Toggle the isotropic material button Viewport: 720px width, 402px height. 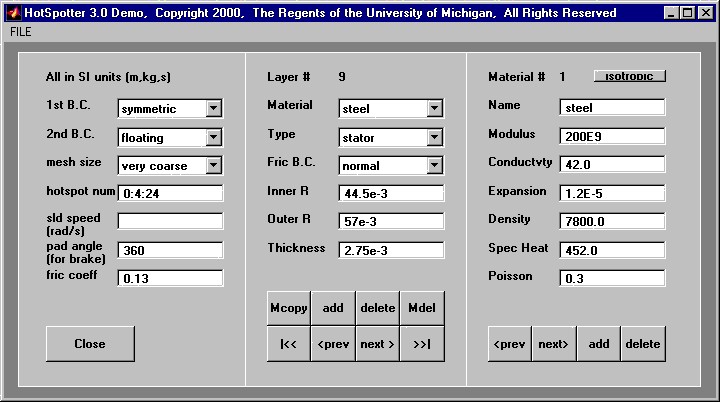pos(629,76)
